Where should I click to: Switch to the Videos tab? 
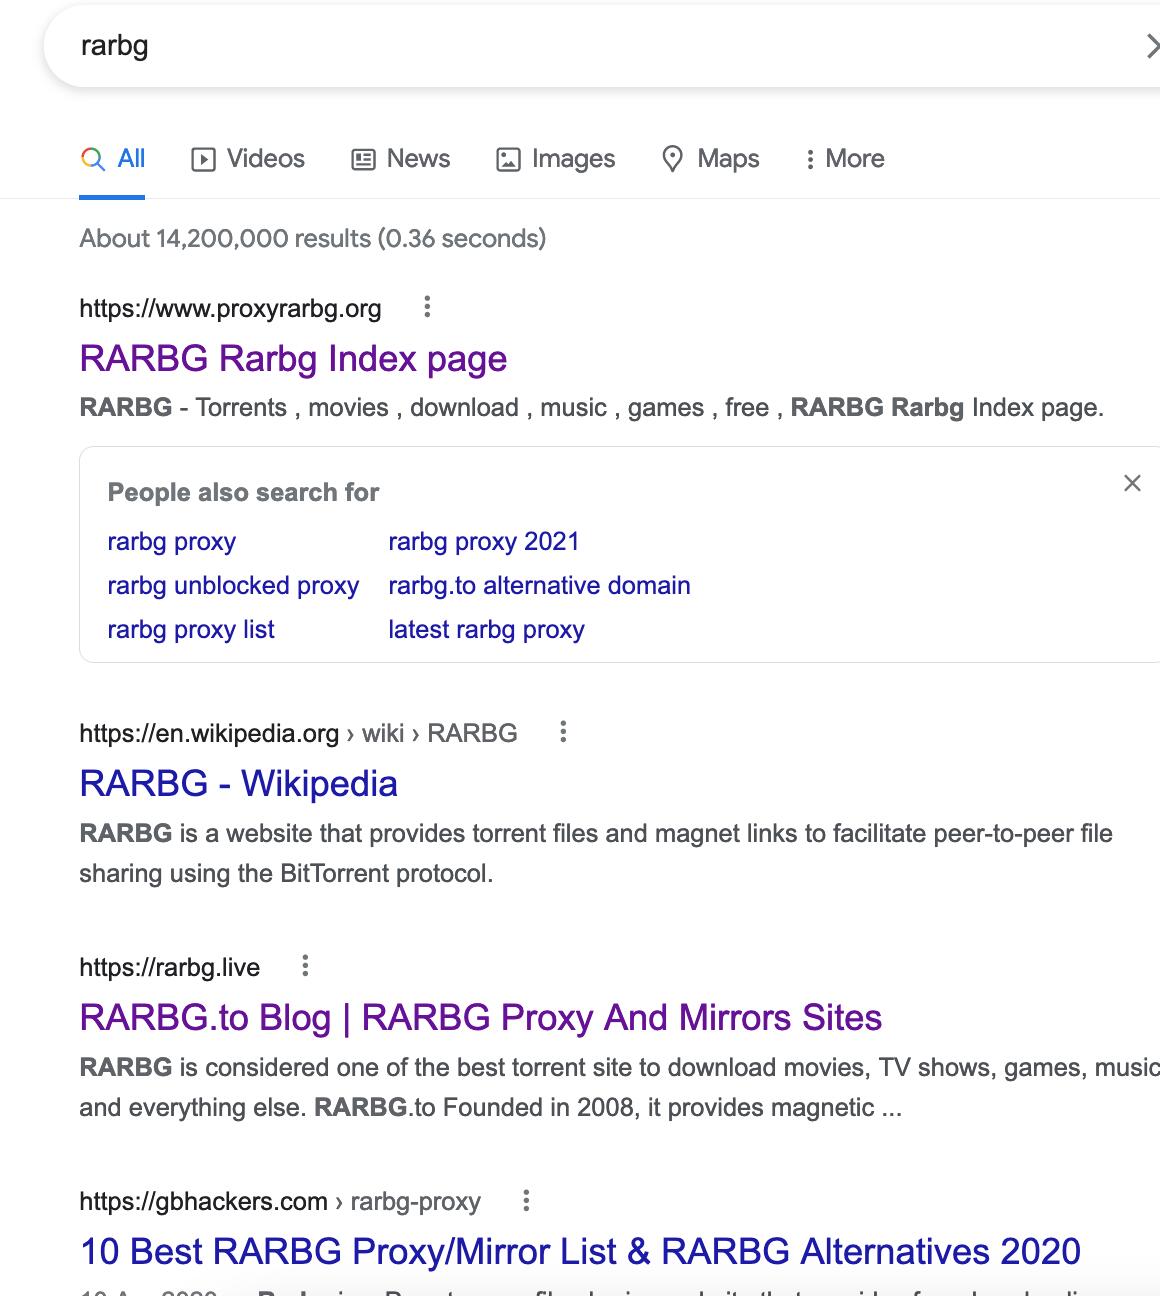(248, 159)
